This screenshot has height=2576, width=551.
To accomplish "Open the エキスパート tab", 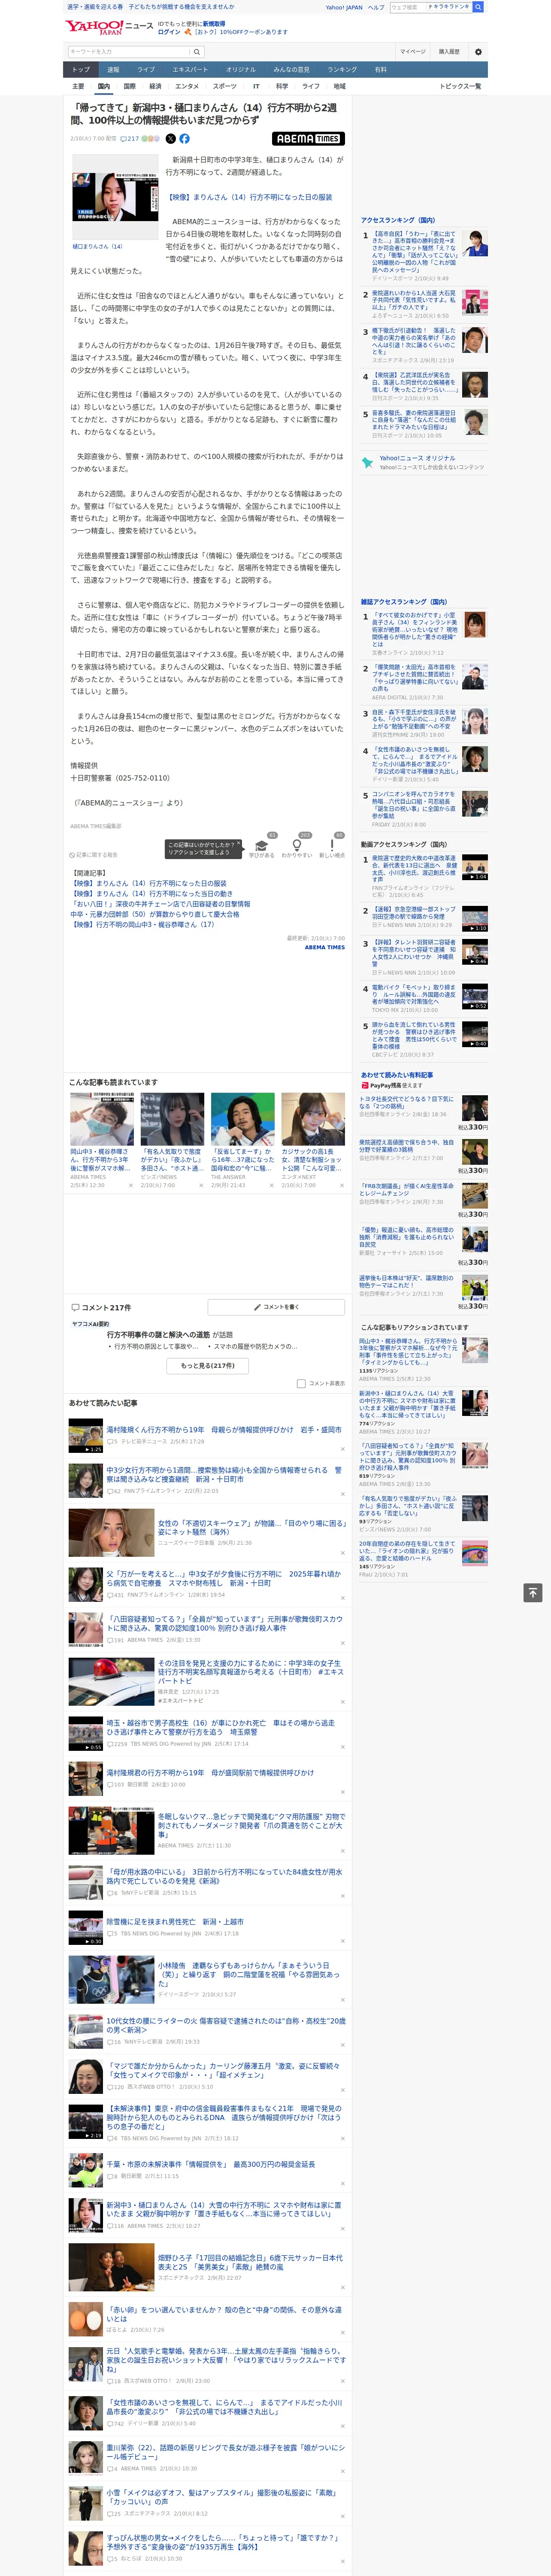I will click(190, 70).
